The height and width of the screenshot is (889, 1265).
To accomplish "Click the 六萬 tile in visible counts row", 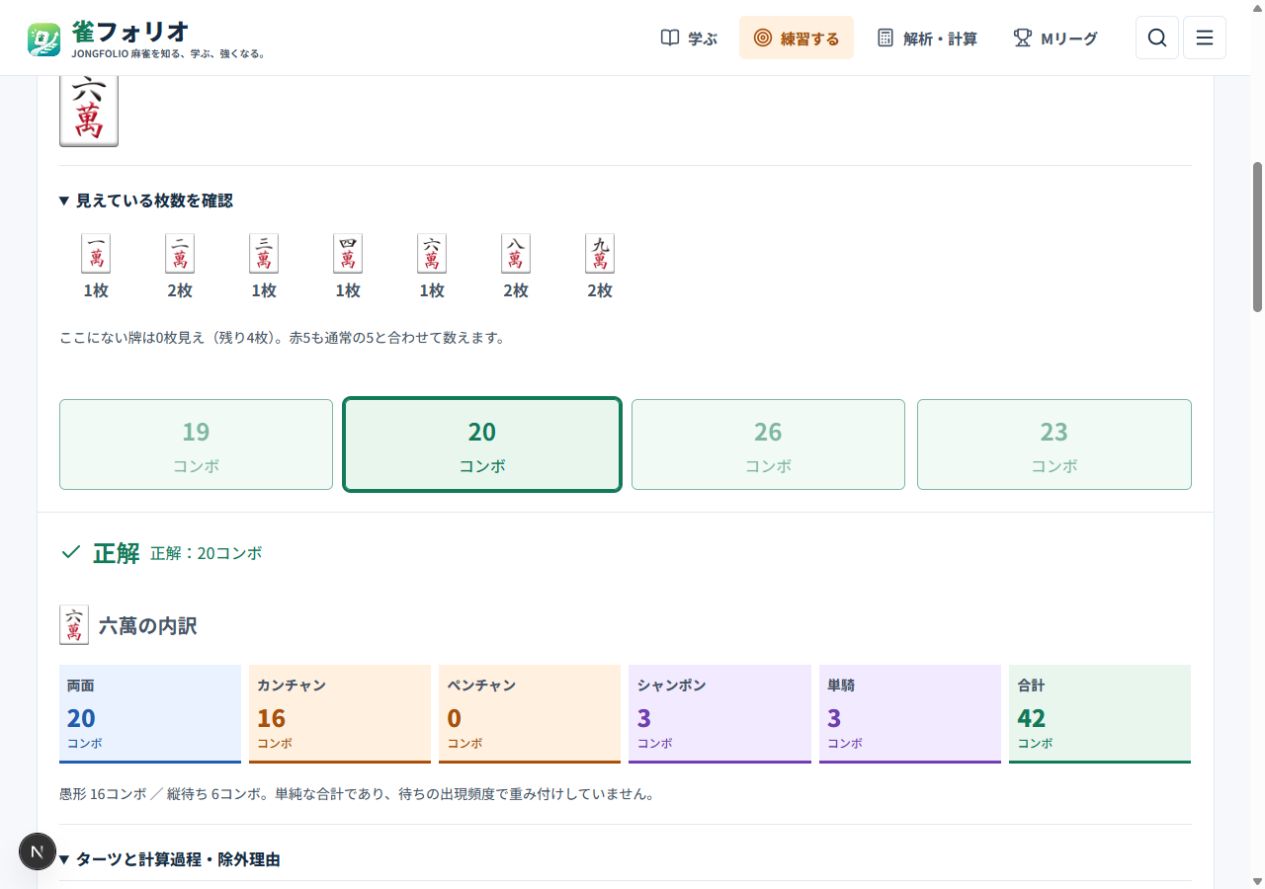I will (432, 254).
